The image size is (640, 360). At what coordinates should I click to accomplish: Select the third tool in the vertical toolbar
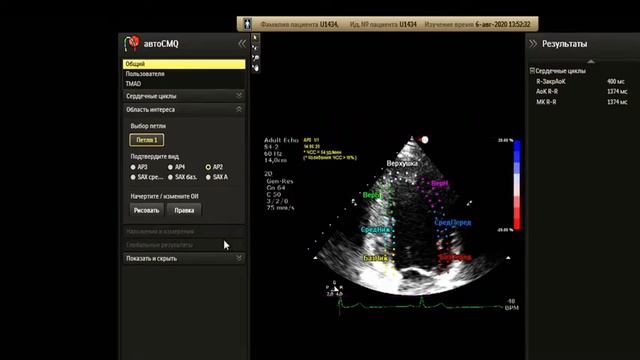[x=256, y=58]
